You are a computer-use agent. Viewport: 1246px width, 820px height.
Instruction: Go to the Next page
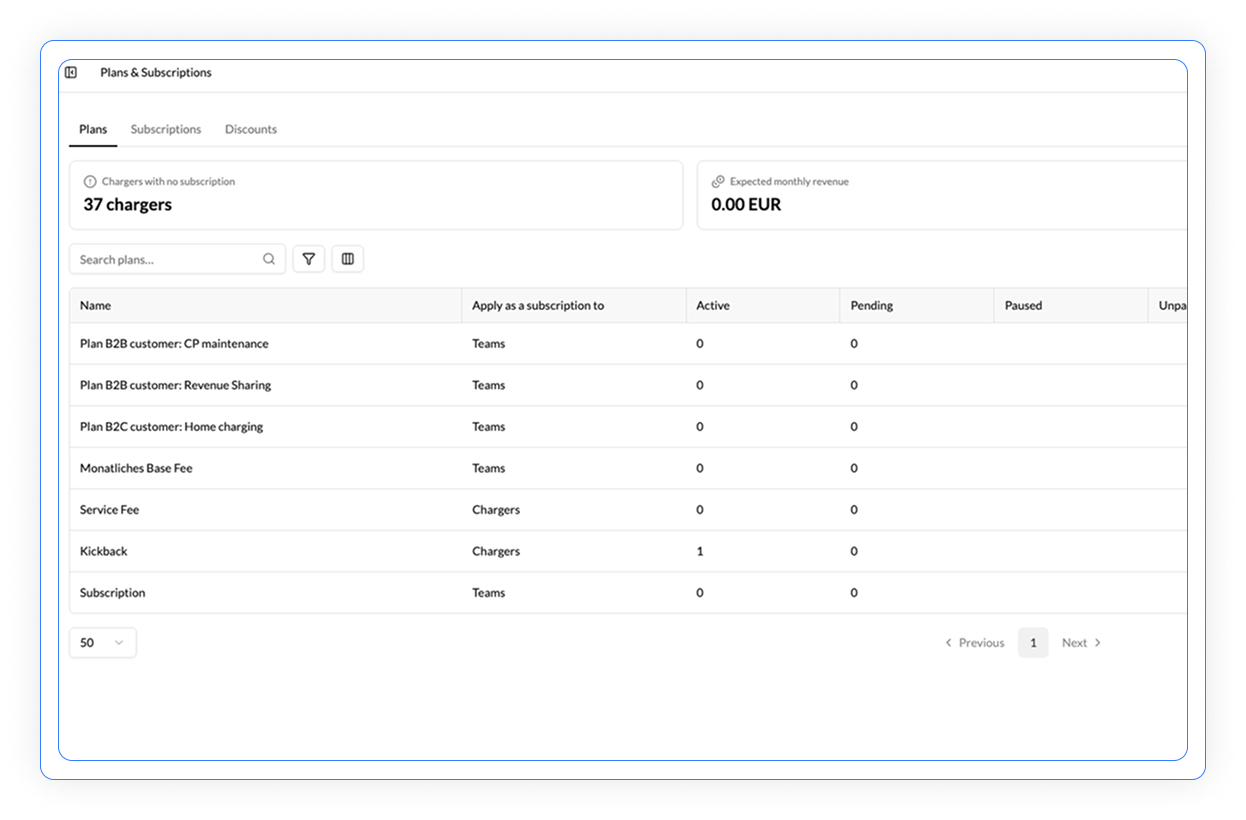coord(1082,643)
